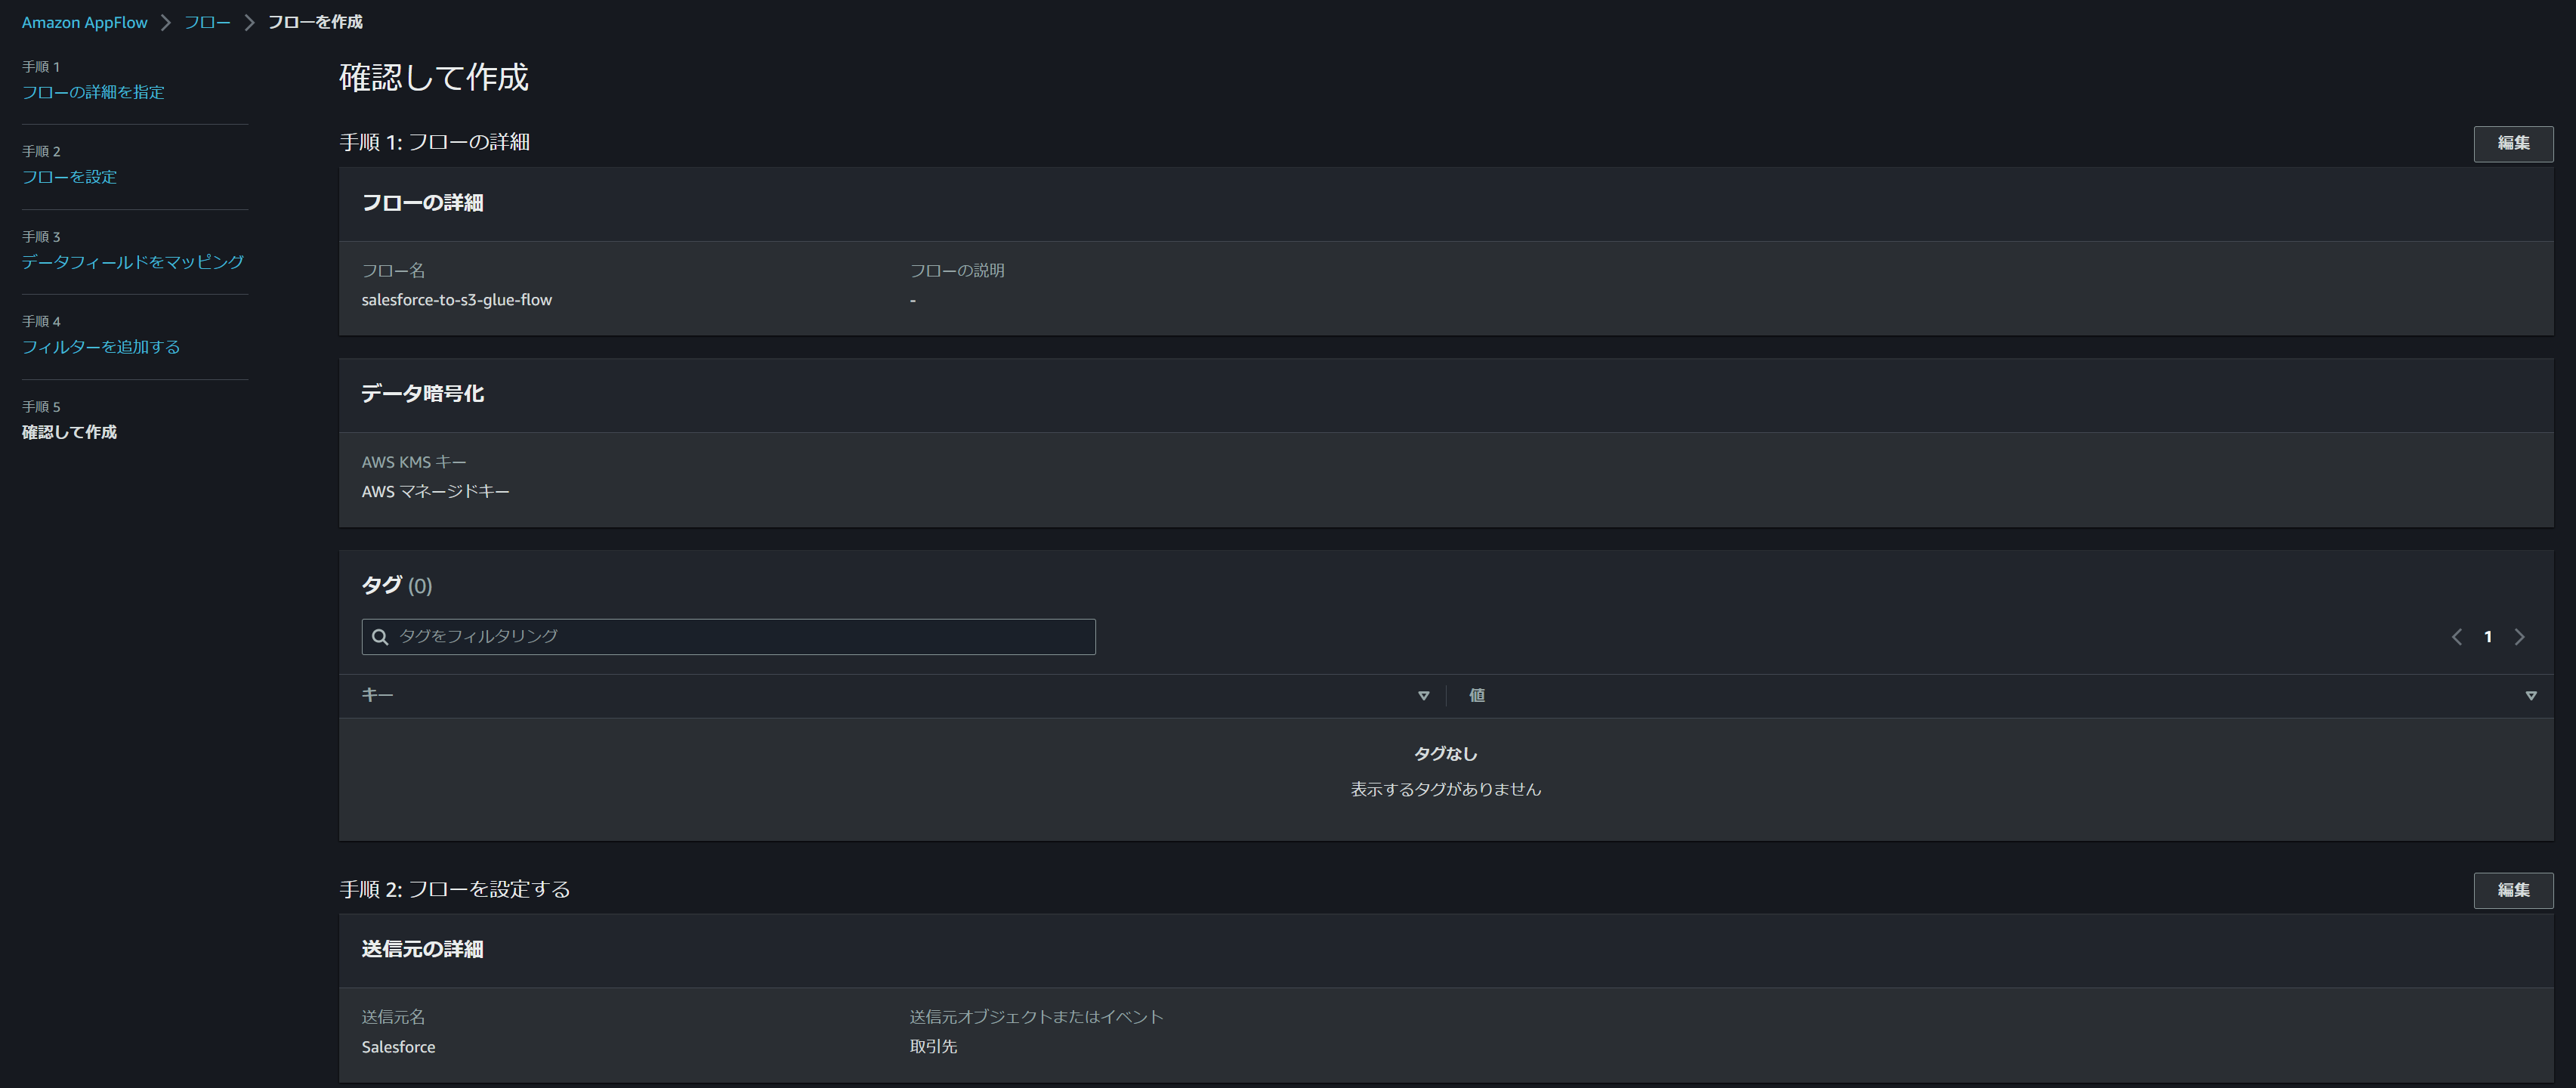Click the フローを作成 breadcrumb text
Screen dimensions: 2576x1088
[315, 22]
